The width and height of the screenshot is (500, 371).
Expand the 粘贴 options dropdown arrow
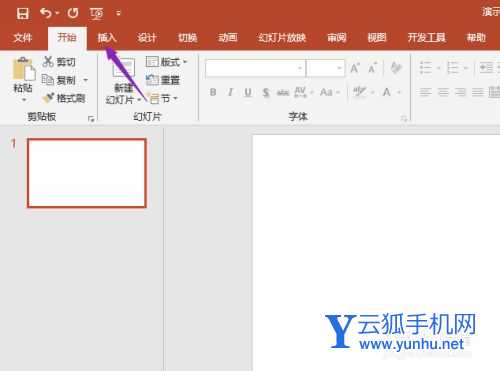click(x=24, y=100)
